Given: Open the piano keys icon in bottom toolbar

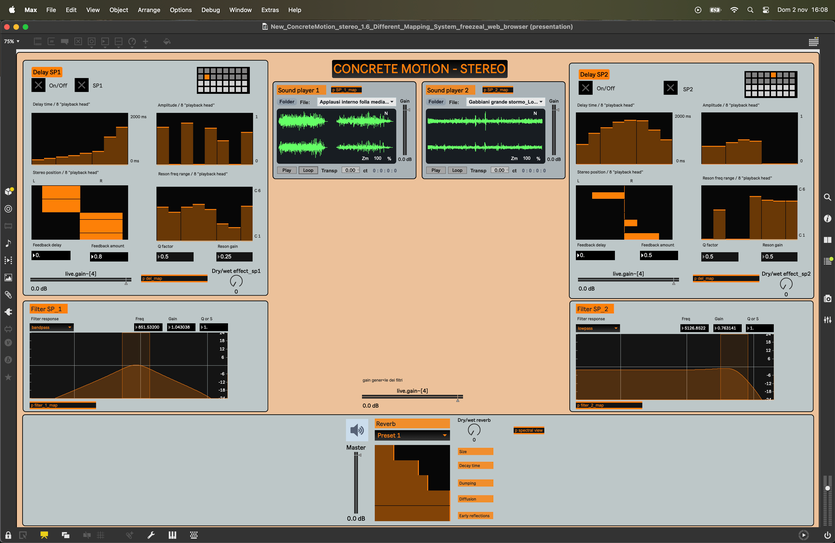Looking at the screenshot, I should [173, 535].
